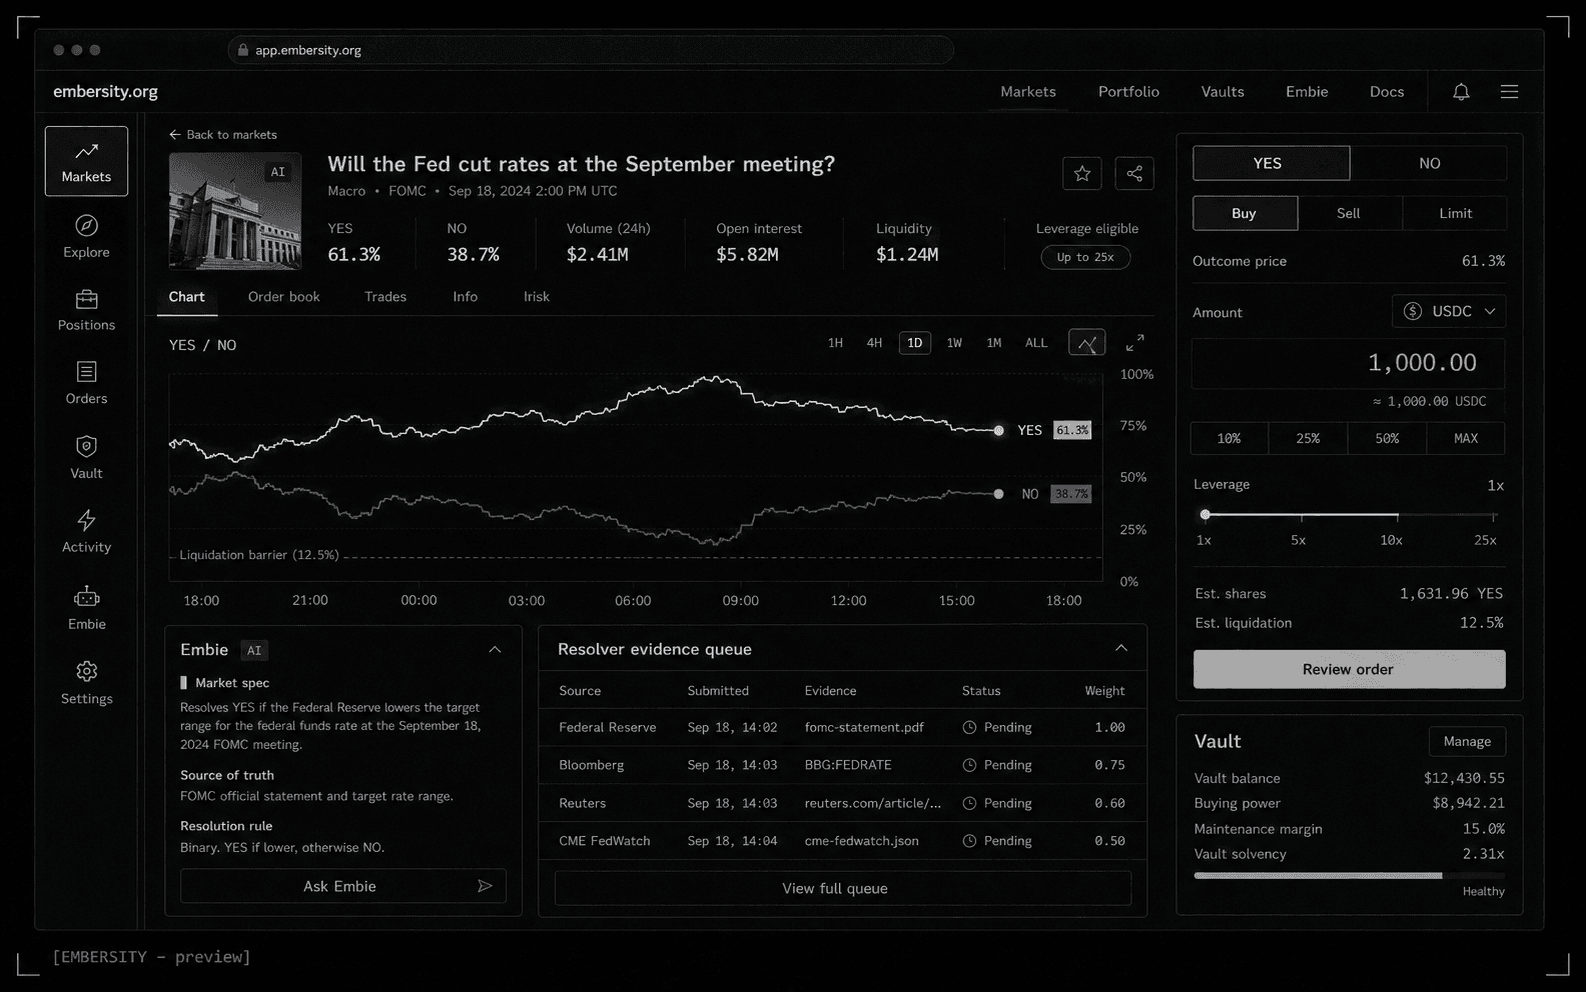Collapse the Resolver evidence queue panel
The height and width of the screenshot is (992, 1586).
(1121, 648)
